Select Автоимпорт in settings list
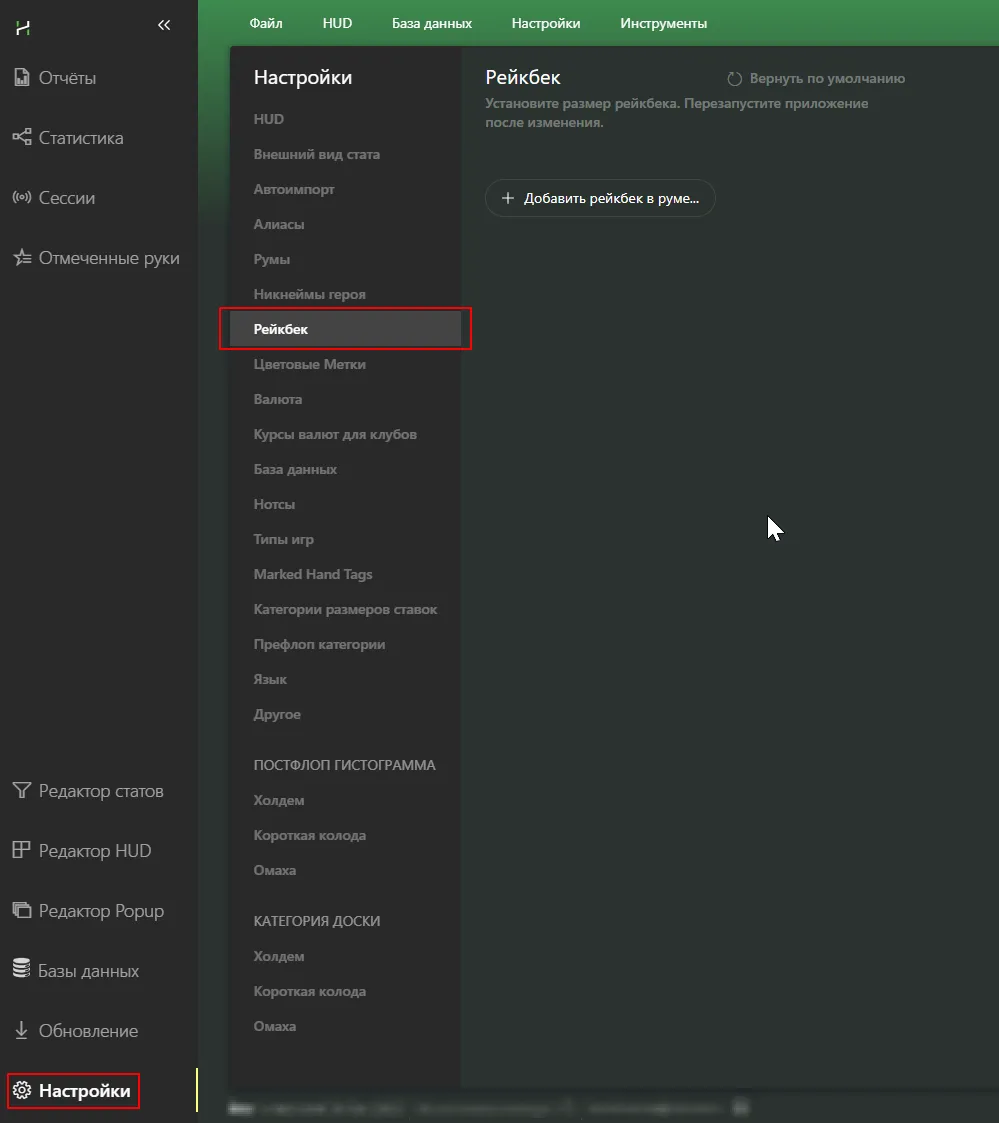 point(294,190)
